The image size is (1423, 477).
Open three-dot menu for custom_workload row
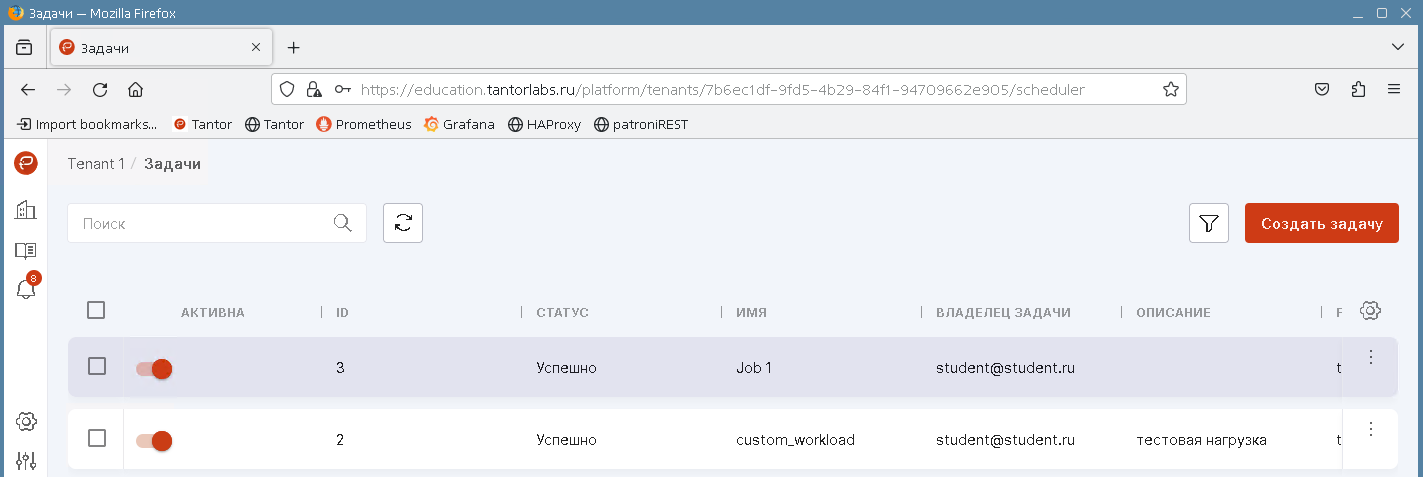point(1370,429)
